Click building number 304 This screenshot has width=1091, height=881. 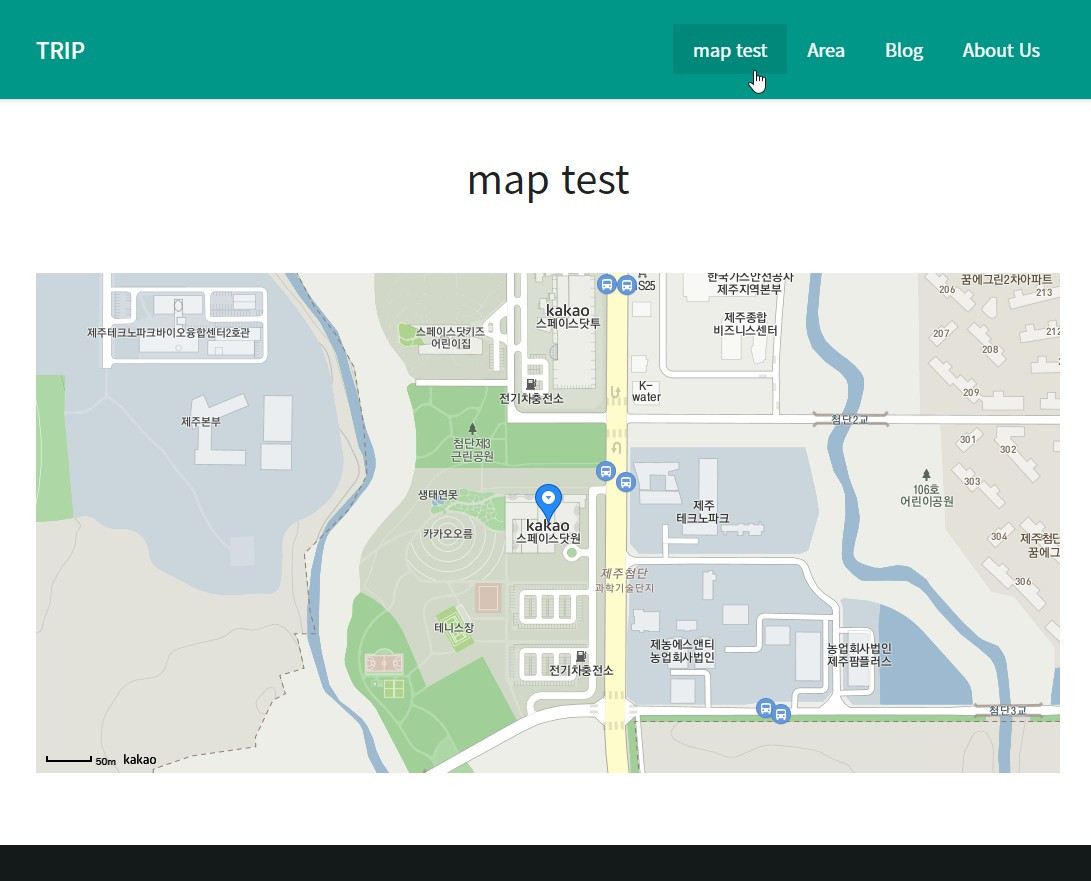point(999,537)
